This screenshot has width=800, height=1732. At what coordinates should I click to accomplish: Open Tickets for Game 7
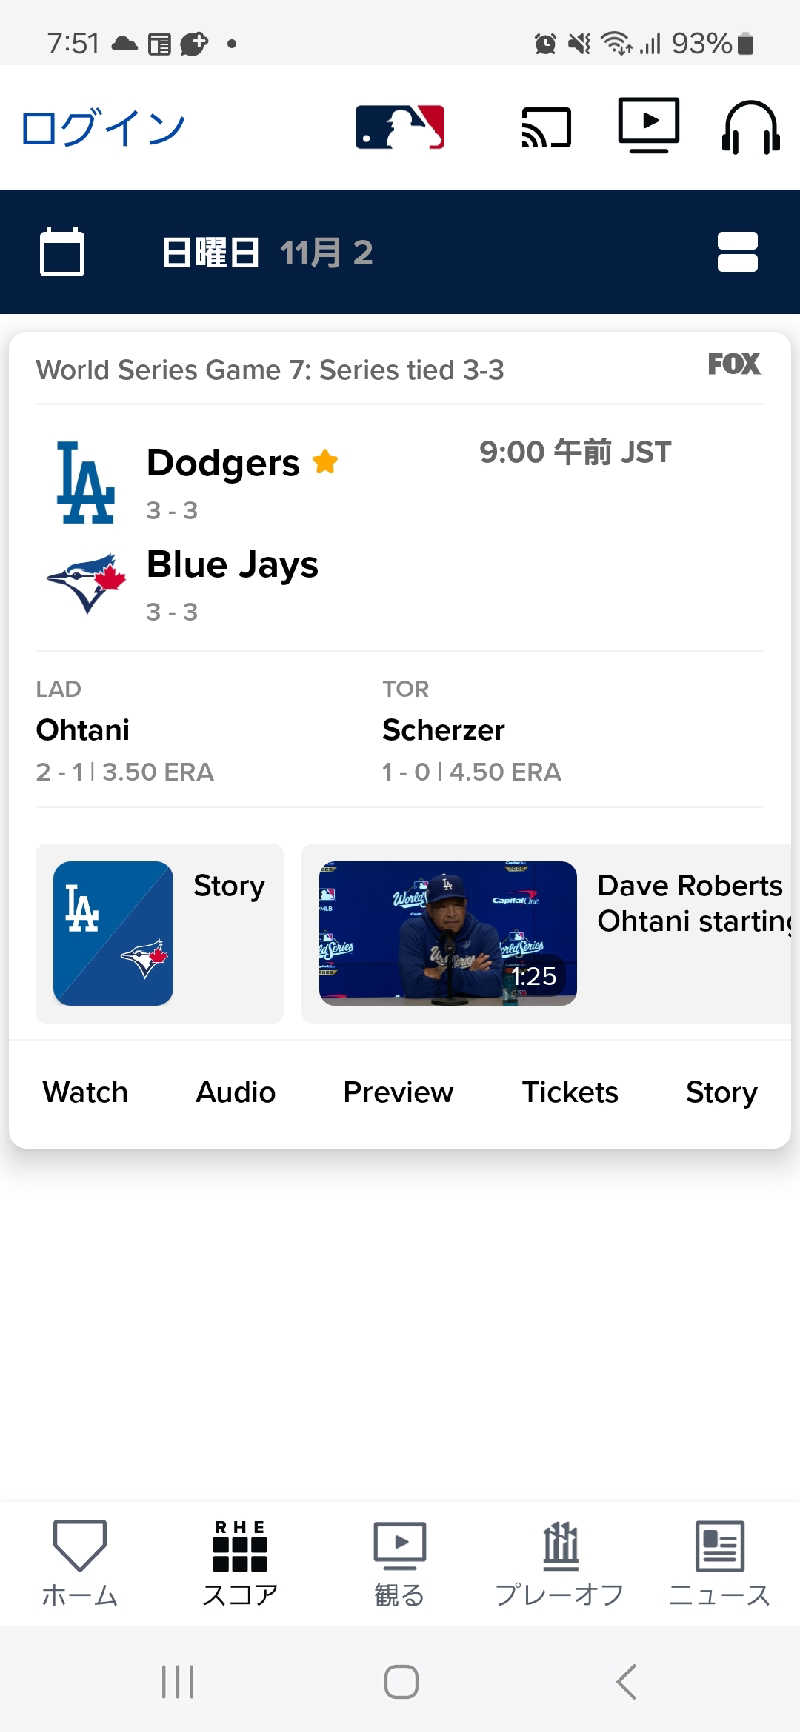[x=570, y=1092]
